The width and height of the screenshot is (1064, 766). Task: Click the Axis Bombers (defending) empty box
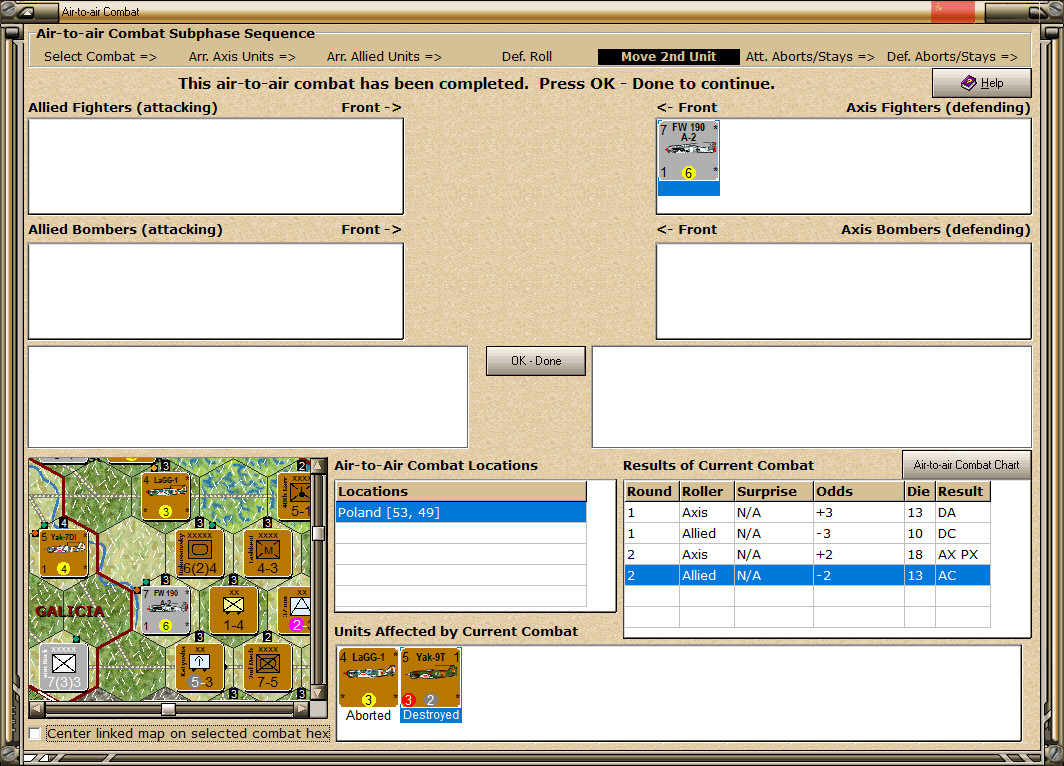click(x=843, y=291)
